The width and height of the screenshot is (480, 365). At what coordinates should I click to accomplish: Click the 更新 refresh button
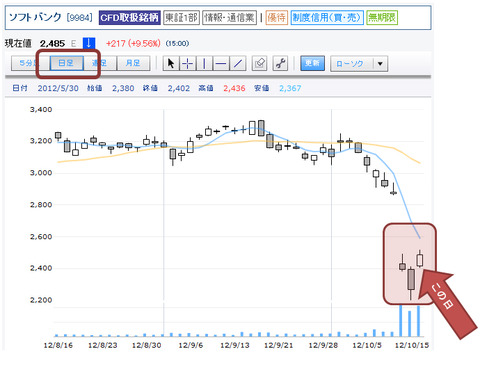click(312, 63)
